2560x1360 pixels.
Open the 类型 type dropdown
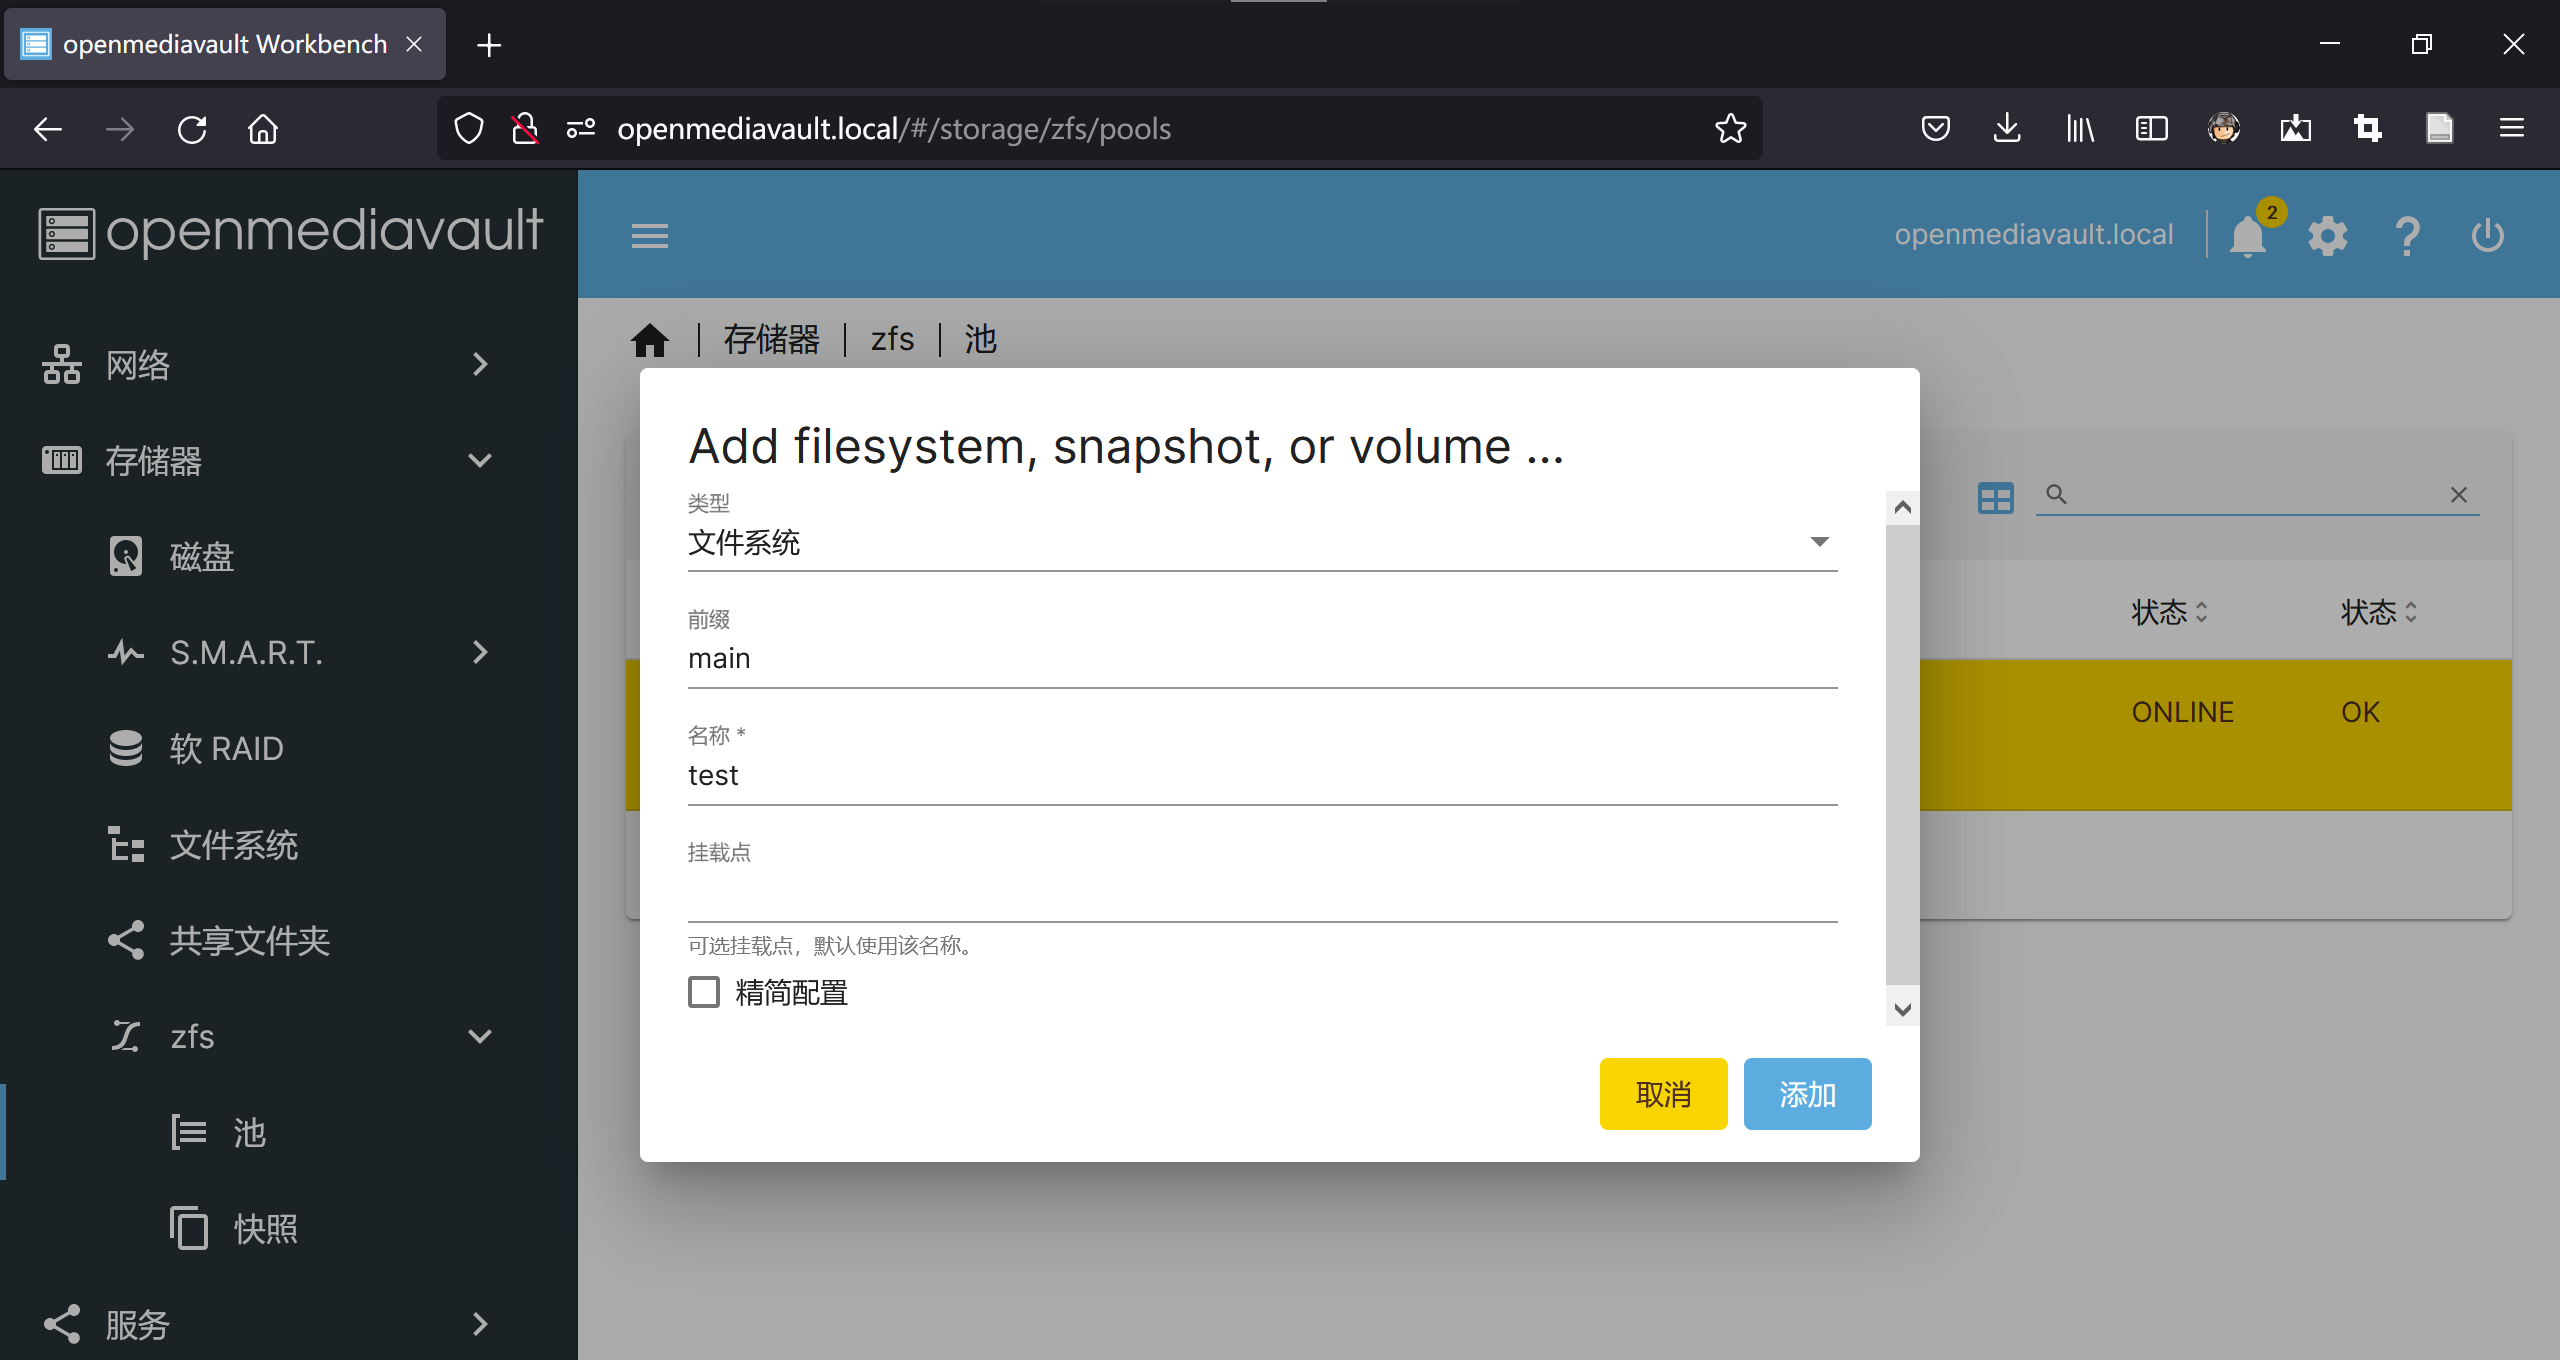pyautogui.click(x=1262, y=543)
